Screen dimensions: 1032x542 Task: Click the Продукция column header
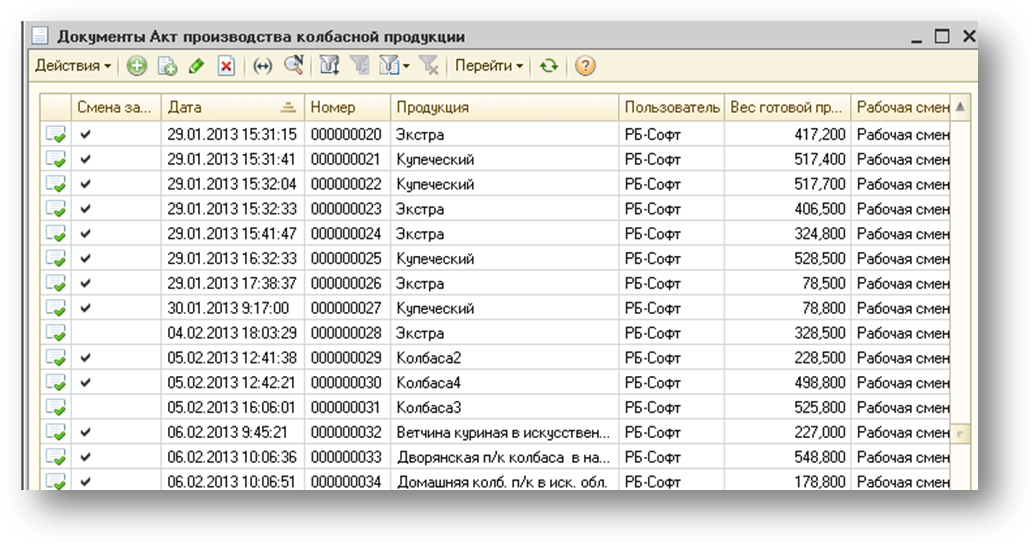(x=504, y=107)
